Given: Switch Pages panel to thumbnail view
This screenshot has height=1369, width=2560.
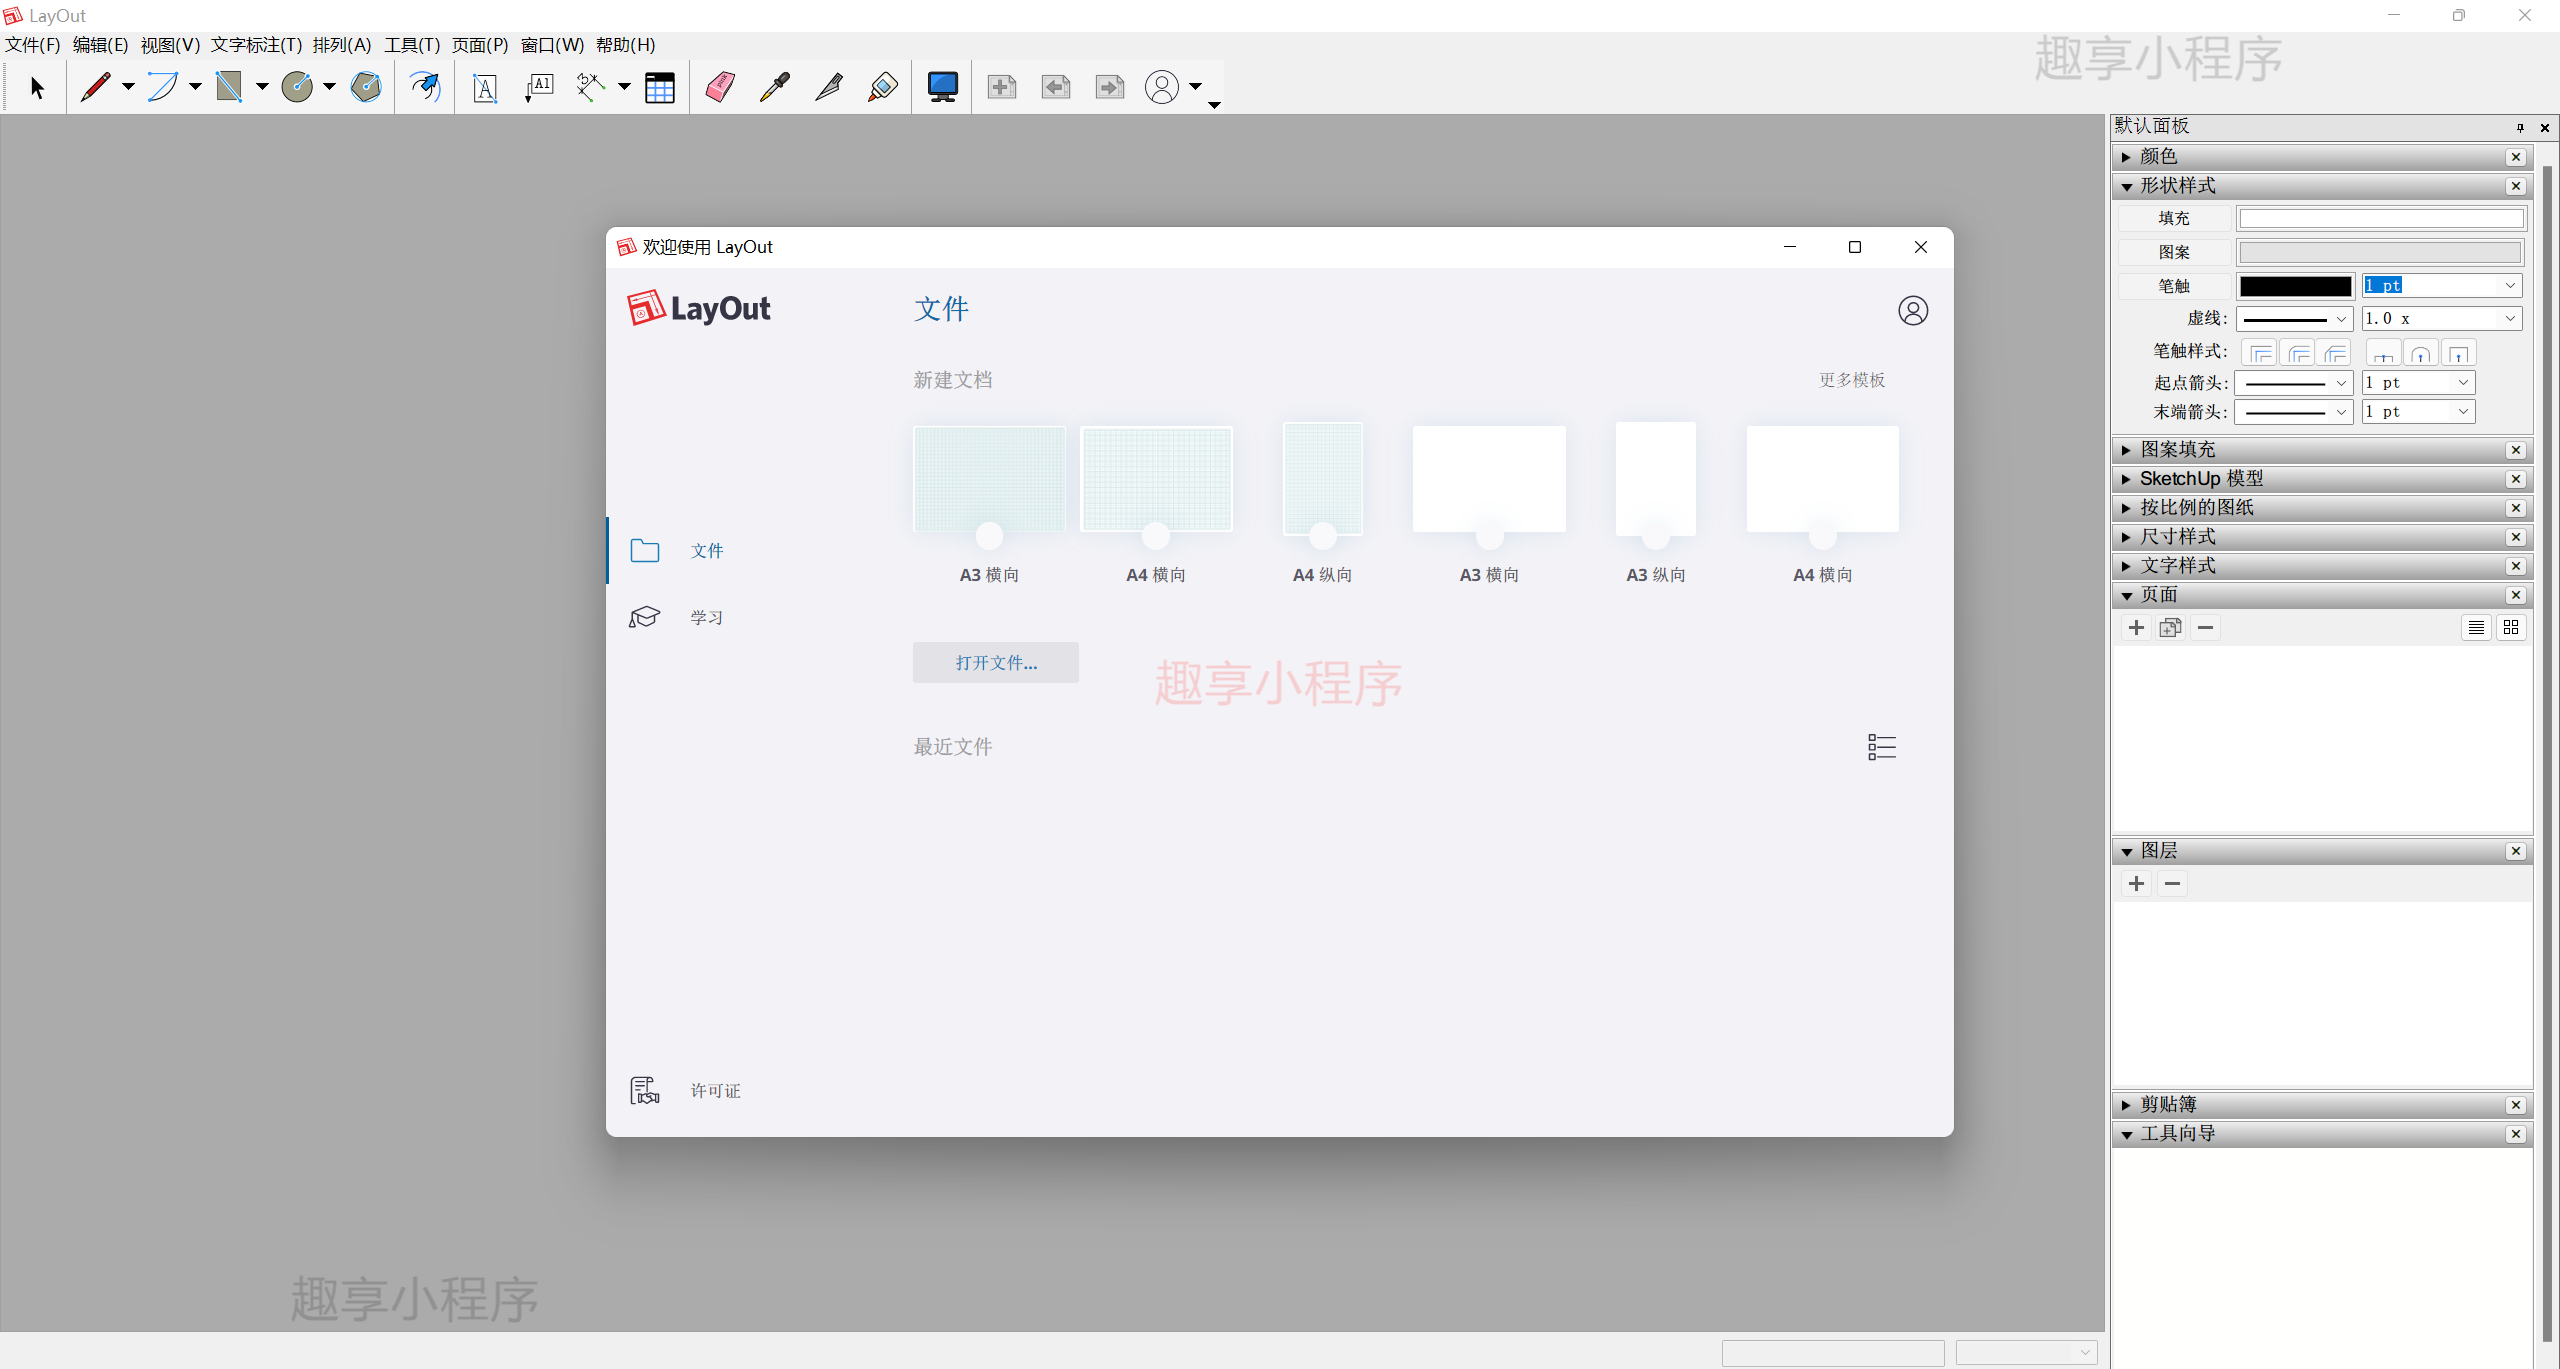Looking at the screenshot, I should coord(2511,628).
